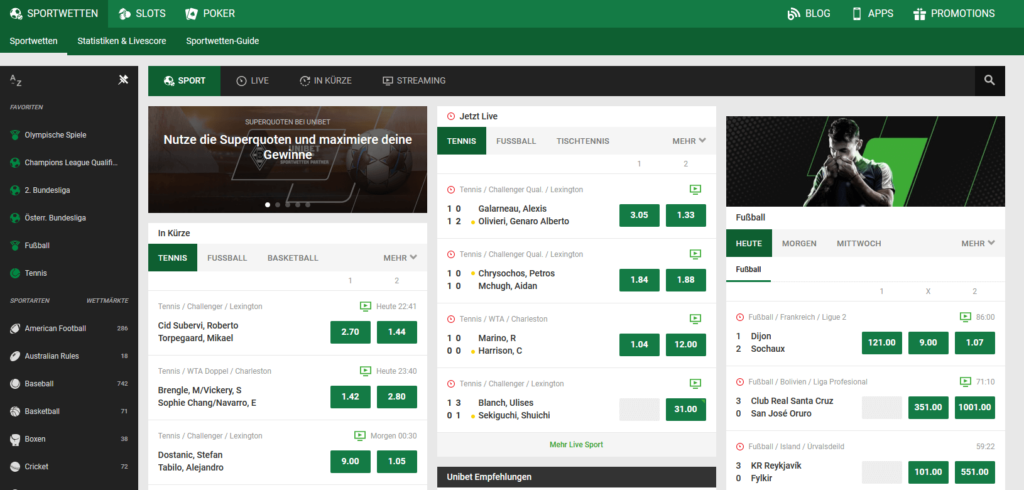Select MORGEN tab in Fußball panel
The height and width of the screenshot is (490, 1024).
799,243
